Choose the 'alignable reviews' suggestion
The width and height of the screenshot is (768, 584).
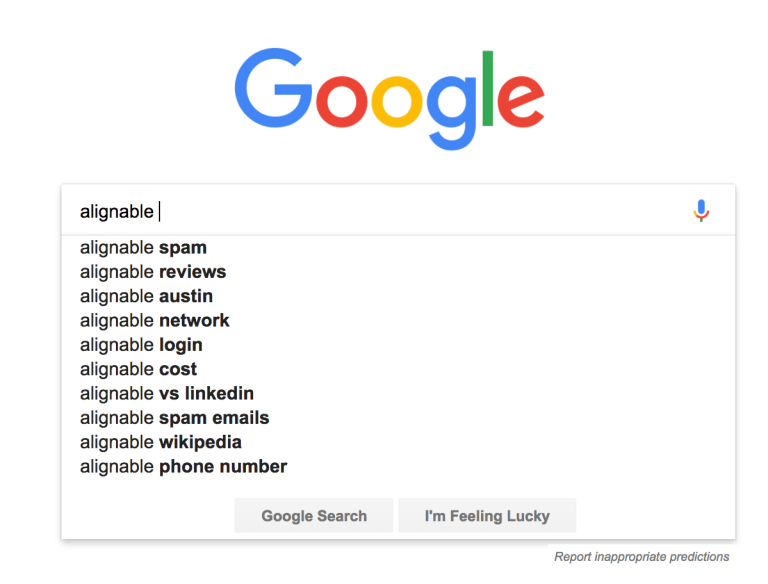(153, 272)
